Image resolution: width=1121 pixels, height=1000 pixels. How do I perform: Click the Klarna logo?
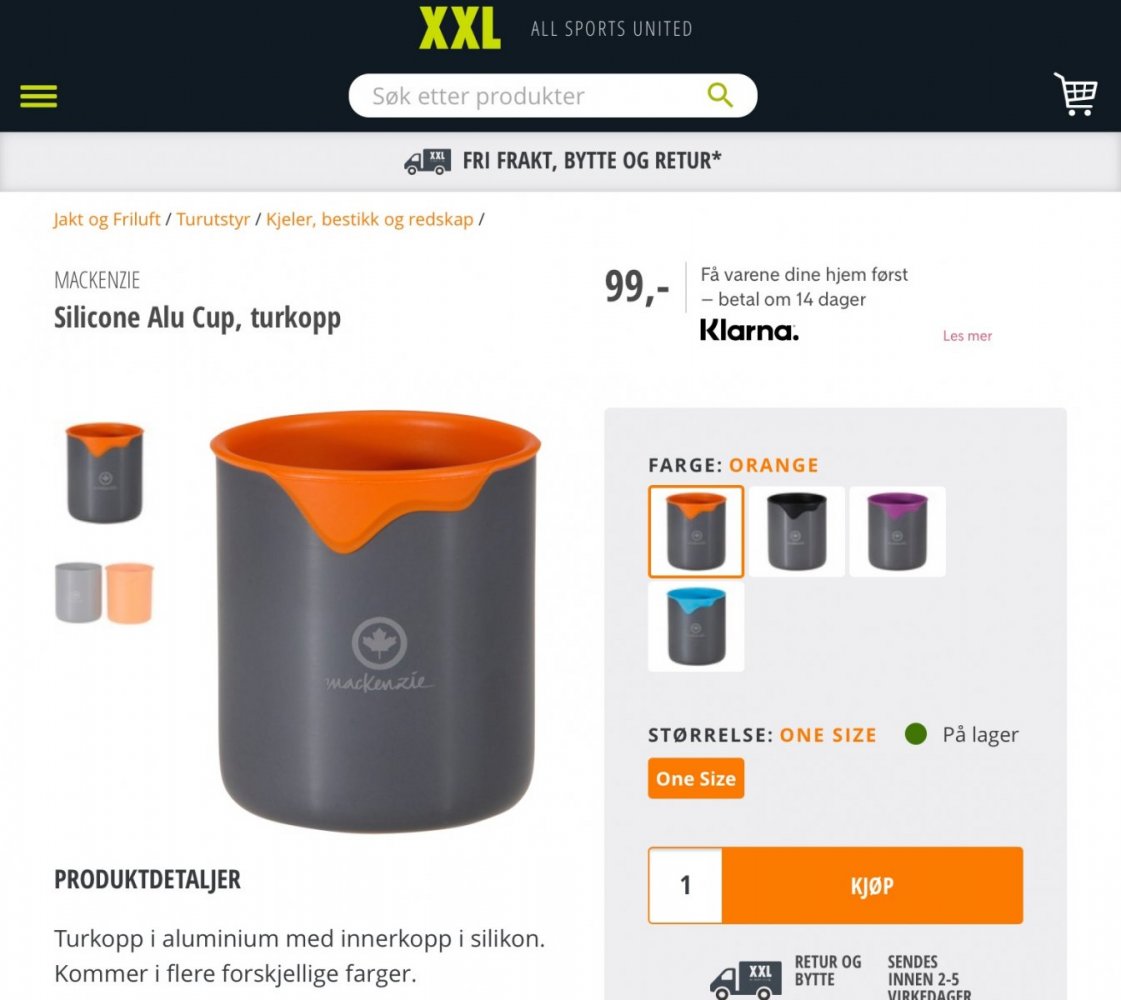749,330
